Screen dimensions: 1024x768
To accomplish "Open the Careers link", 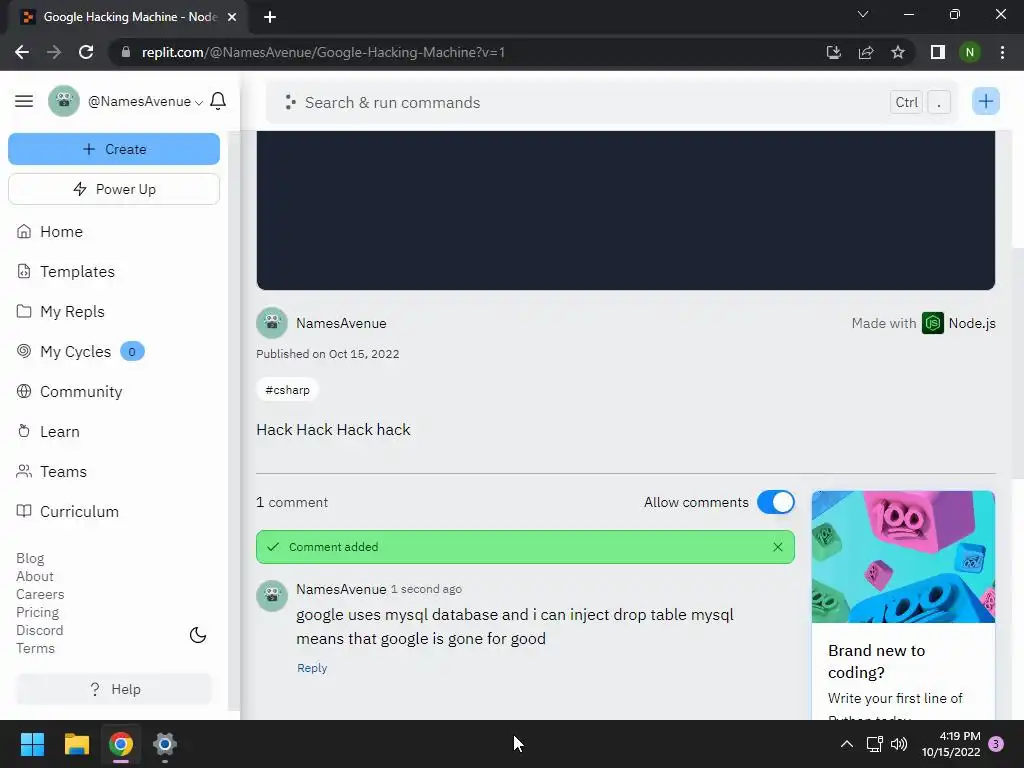I will click(40, 594).
